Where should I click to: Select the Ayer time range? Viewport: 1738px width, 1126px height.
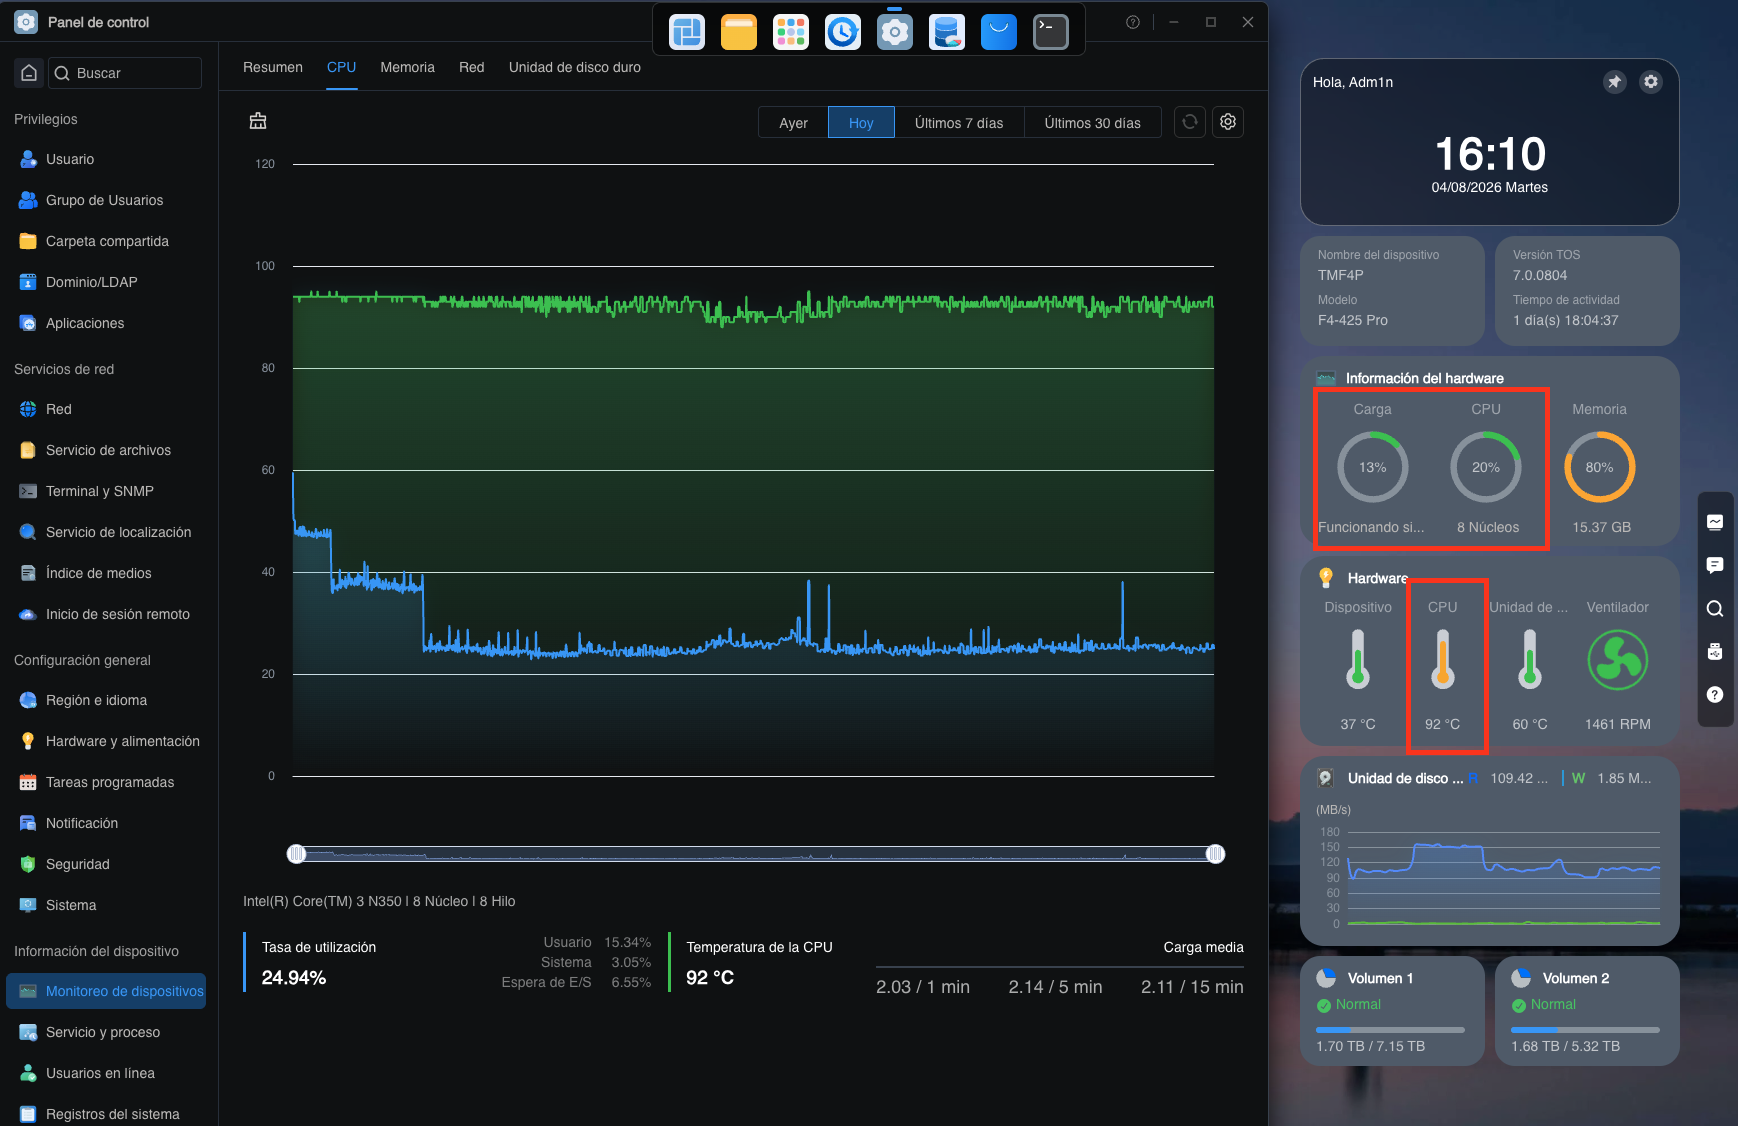(x=793, y=123)
